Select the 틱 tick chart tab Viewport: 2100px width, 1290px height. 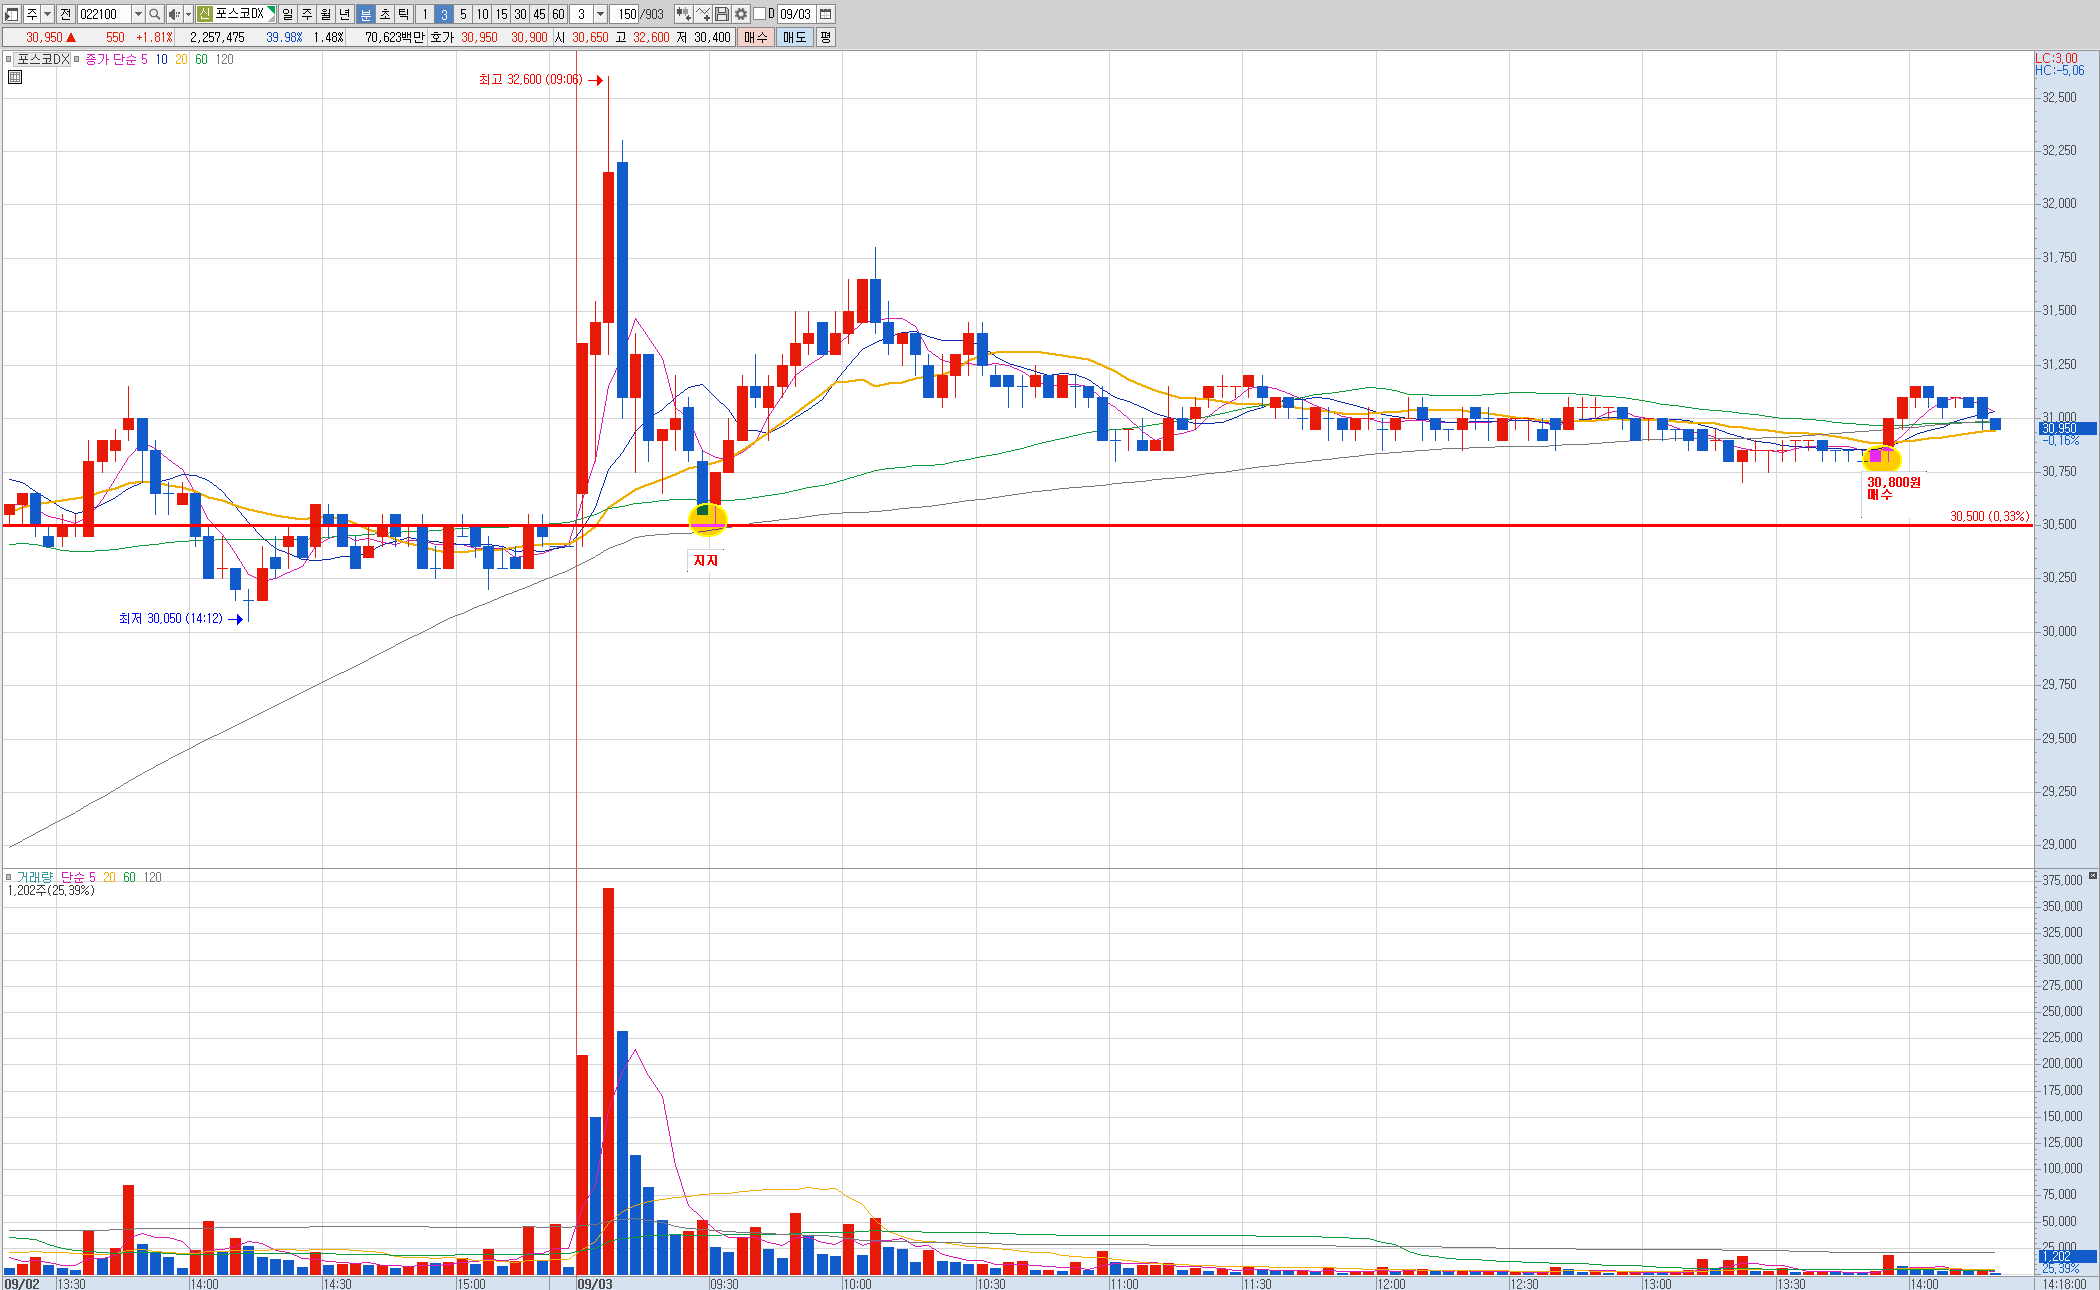click(403, 14)
